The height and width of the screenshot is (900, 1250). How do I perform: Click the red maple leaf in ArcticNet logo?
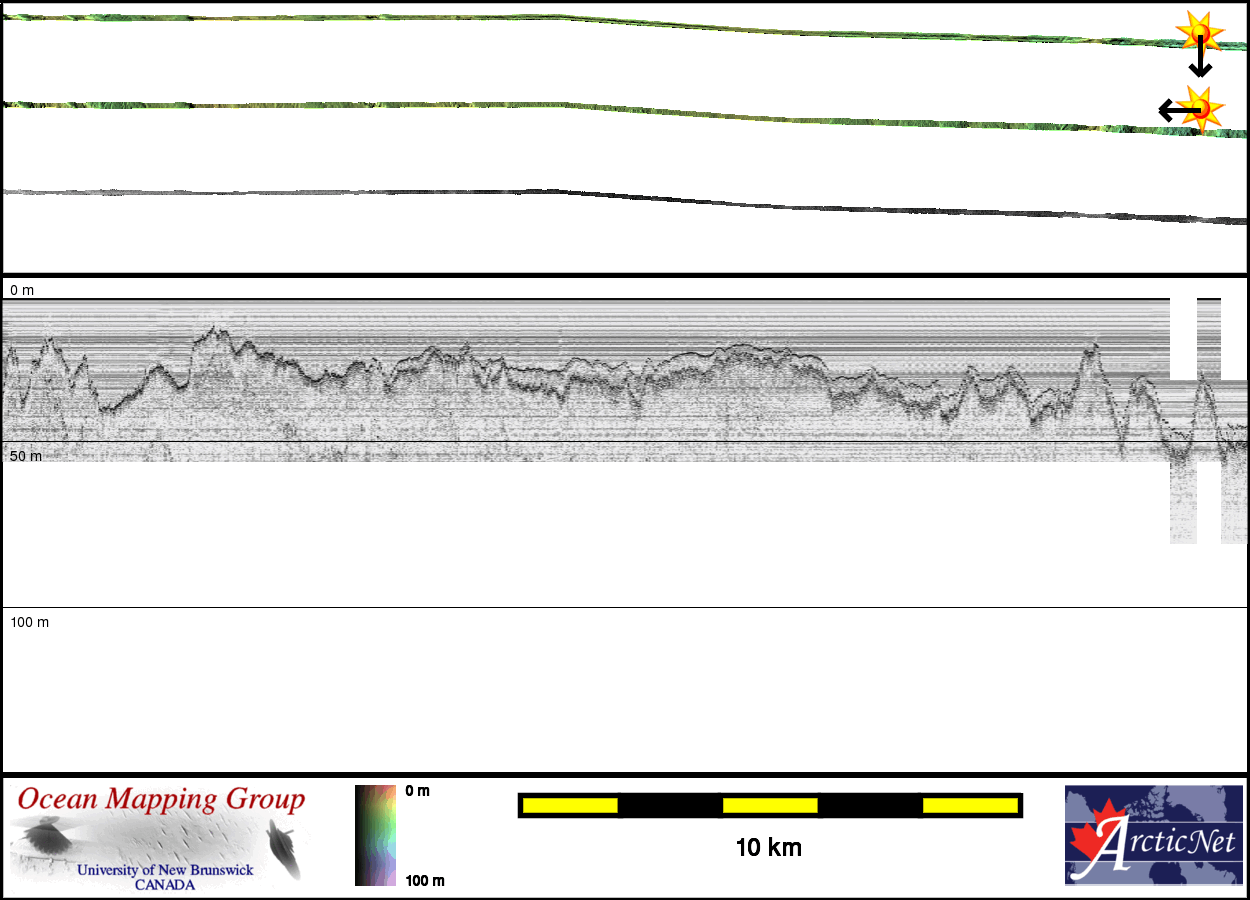[x=1091, y=838]
